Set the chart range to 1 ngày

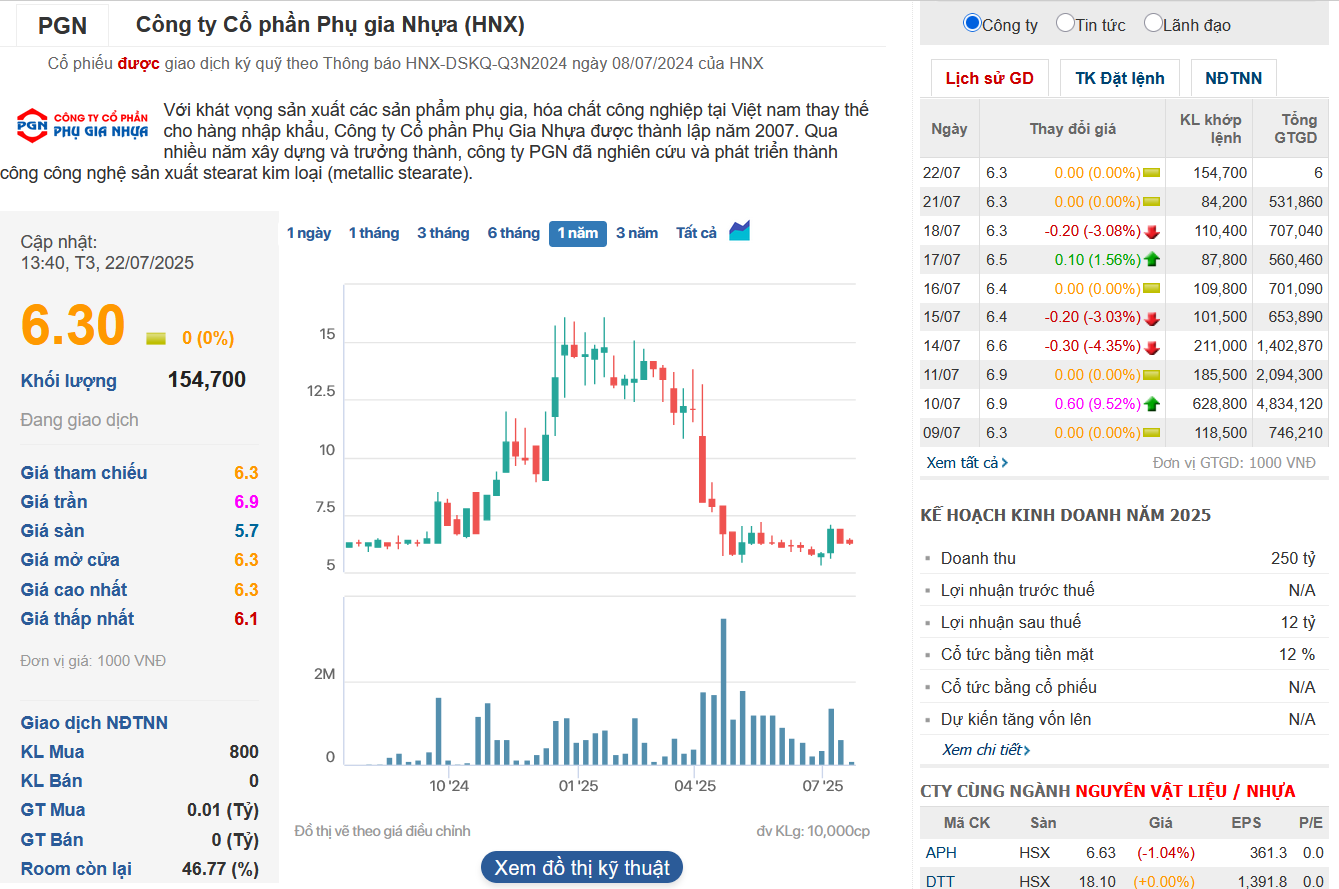pos(309,233)
